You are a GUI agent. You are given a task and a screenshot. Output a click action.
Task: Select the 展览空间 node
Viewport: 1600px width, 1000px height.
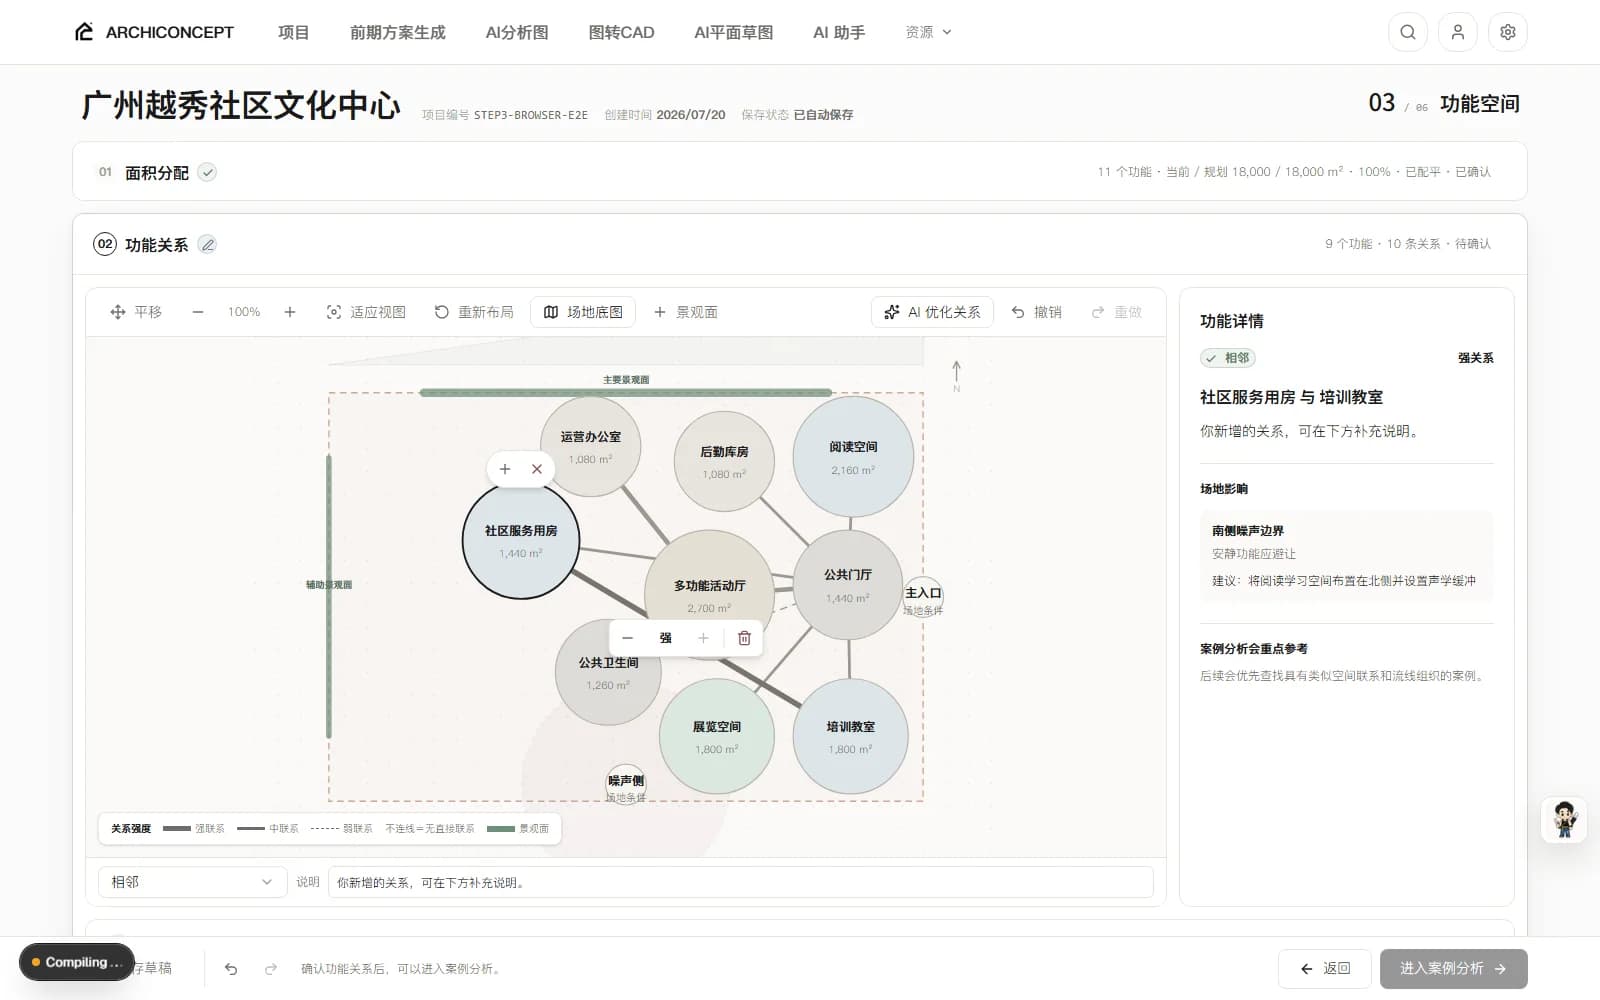[x=716, y=737]
